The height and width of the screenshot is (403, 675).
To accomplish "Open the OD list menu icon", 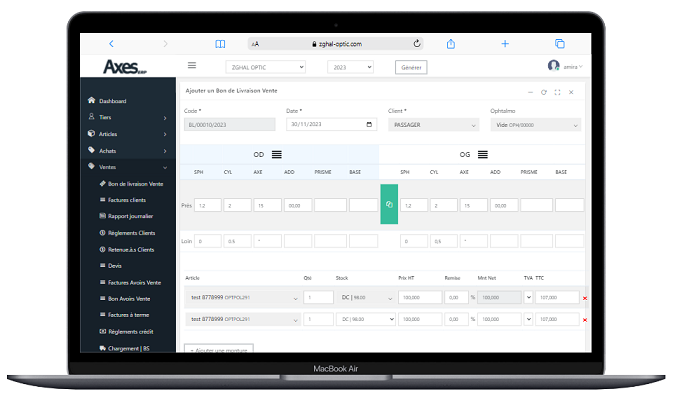I will point(276,155).
